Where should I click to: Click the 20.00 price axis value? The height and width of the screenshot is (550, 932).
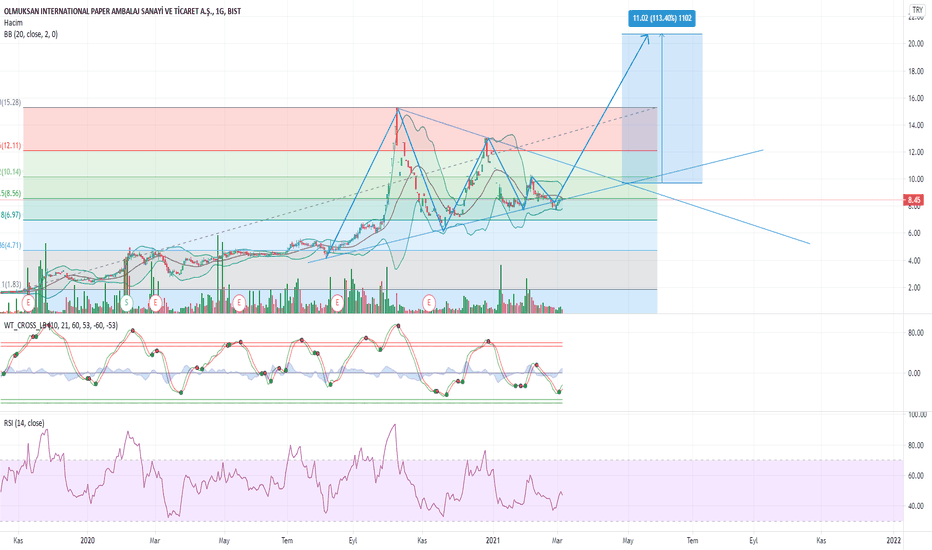coord(916,44)
